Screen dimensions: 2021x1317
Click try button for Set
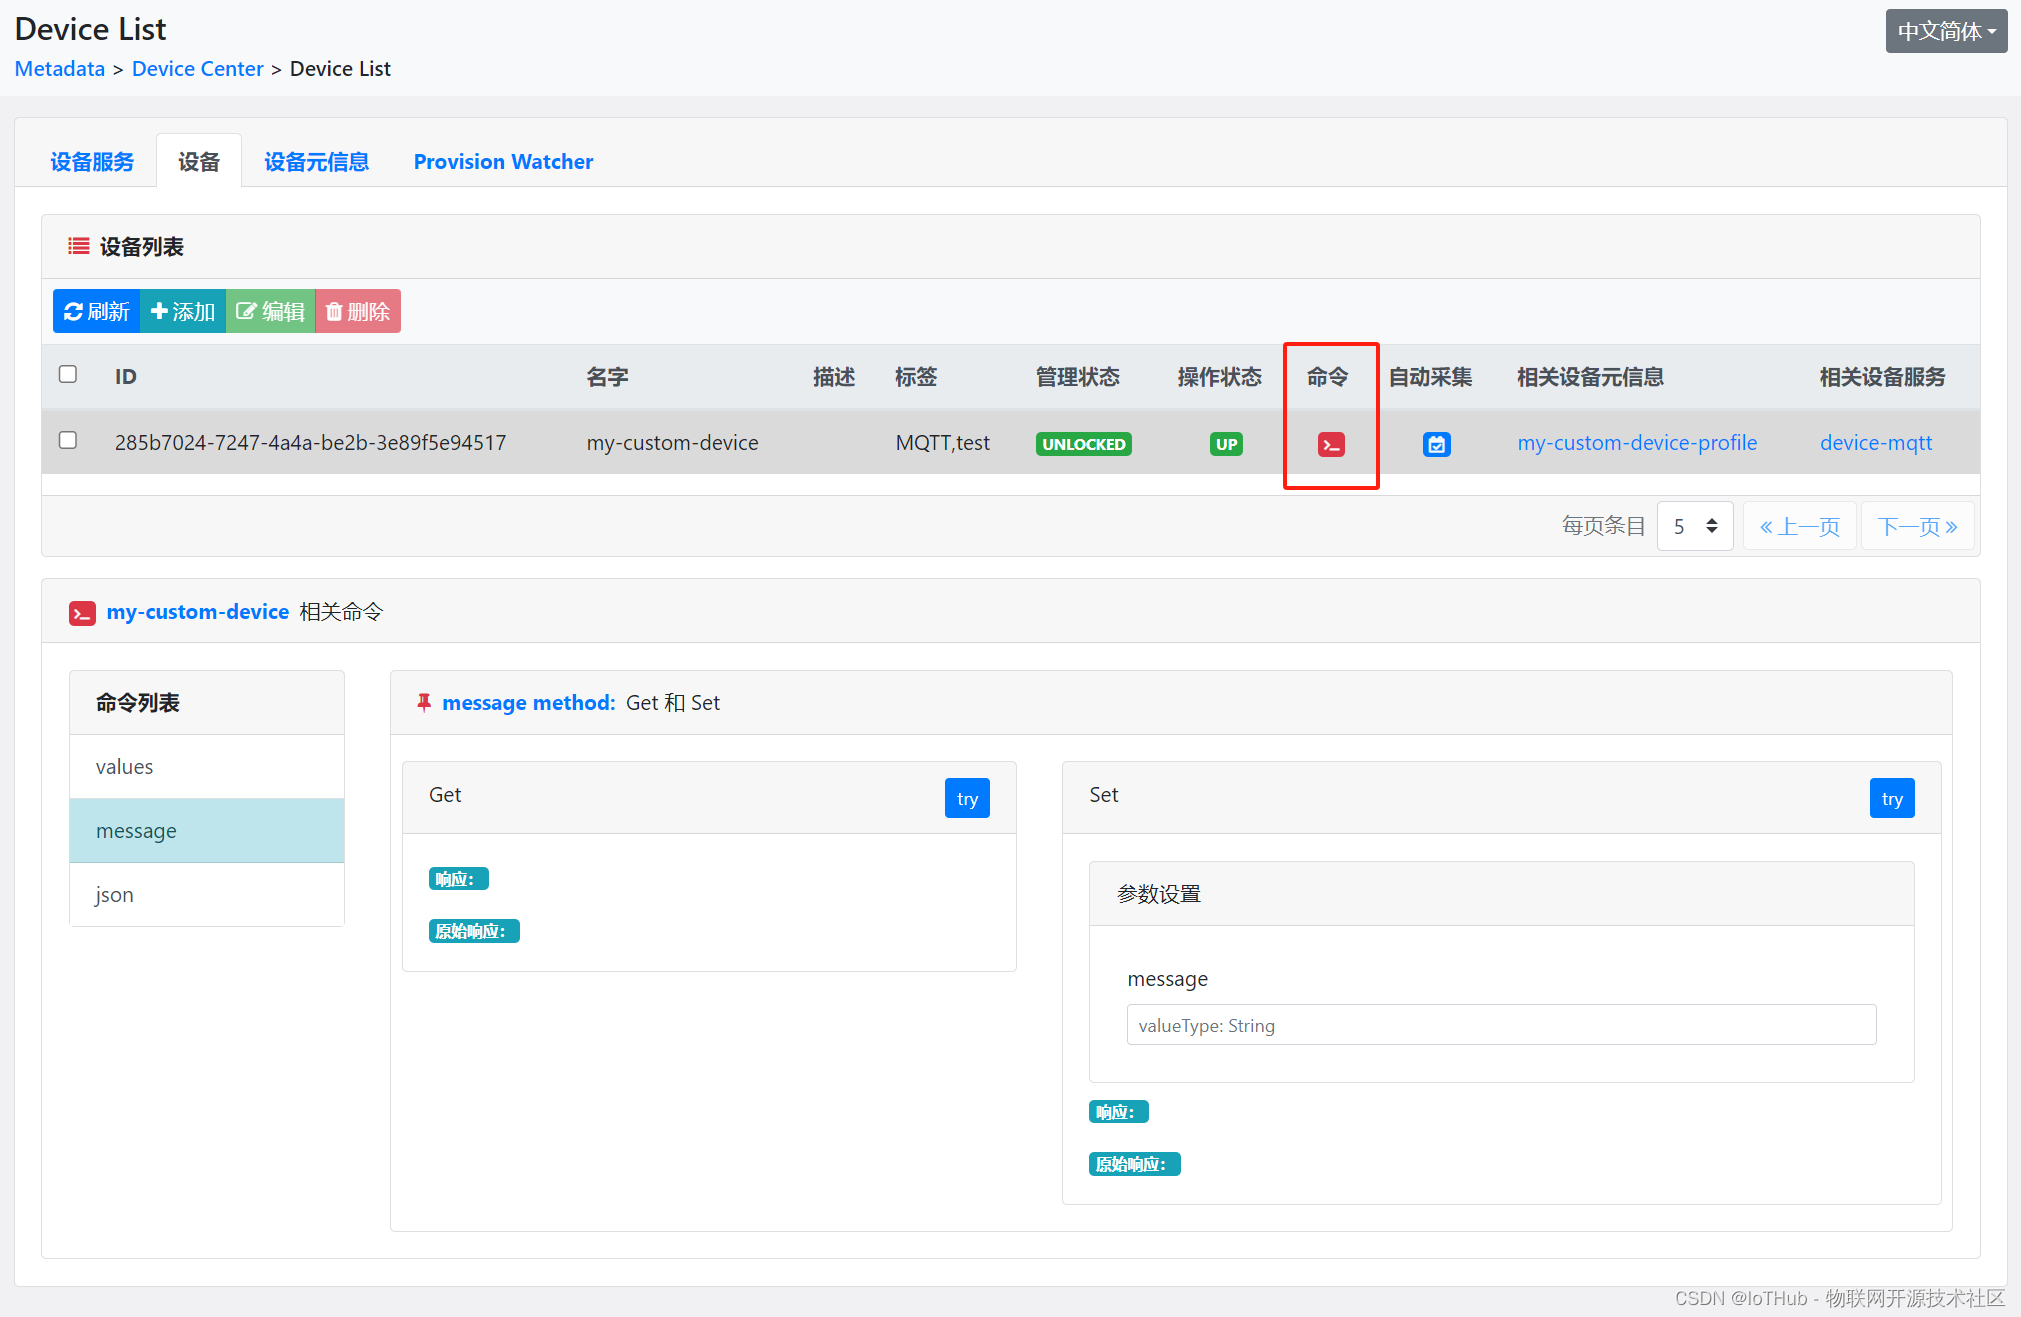(1892, 798)
